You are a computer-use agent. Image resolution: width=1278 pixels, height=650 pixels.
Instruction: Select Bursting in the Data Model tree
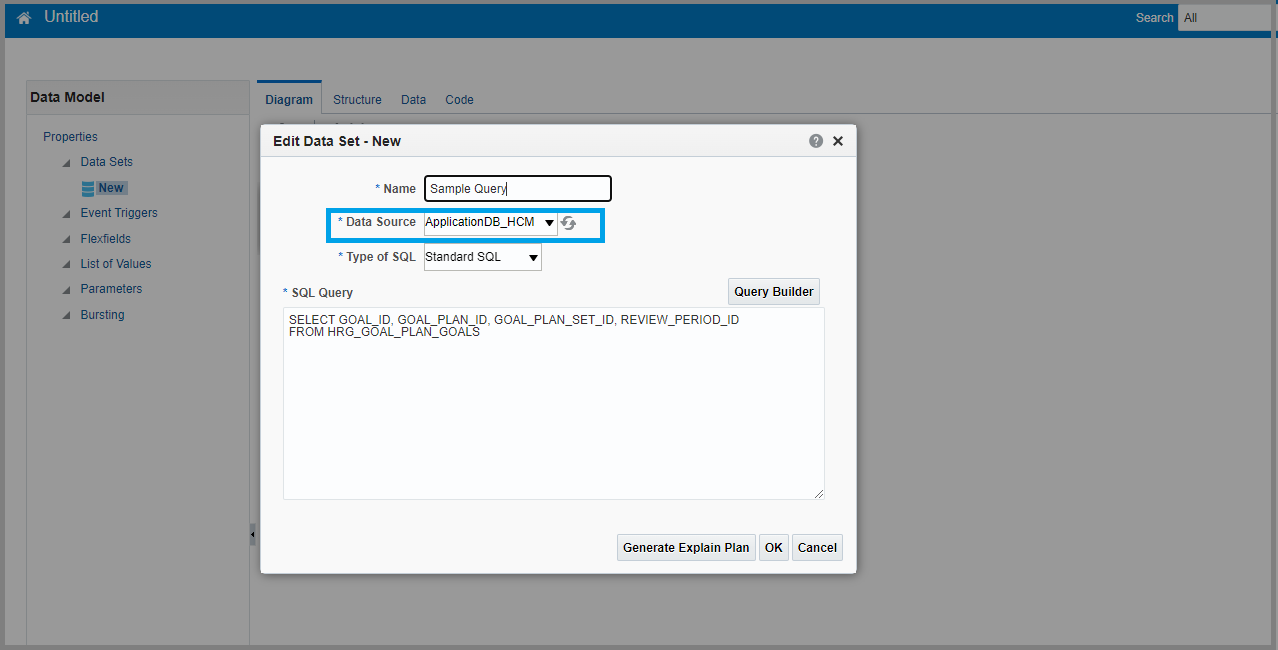pos(102,314)
